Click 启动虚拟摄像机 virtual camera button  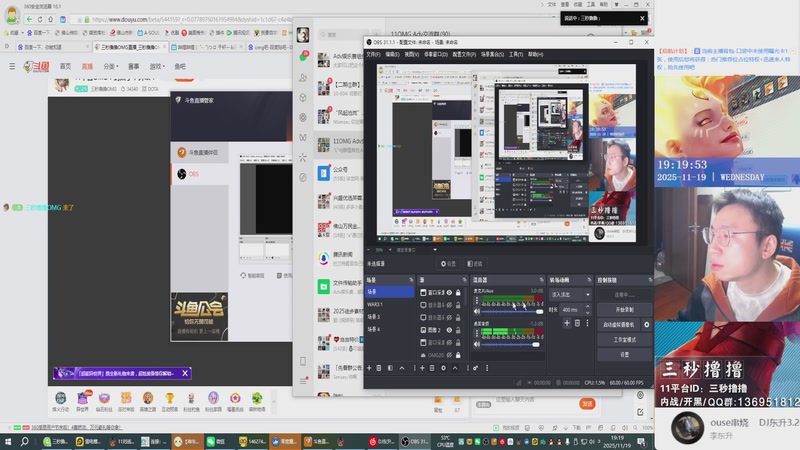(619, 324)
